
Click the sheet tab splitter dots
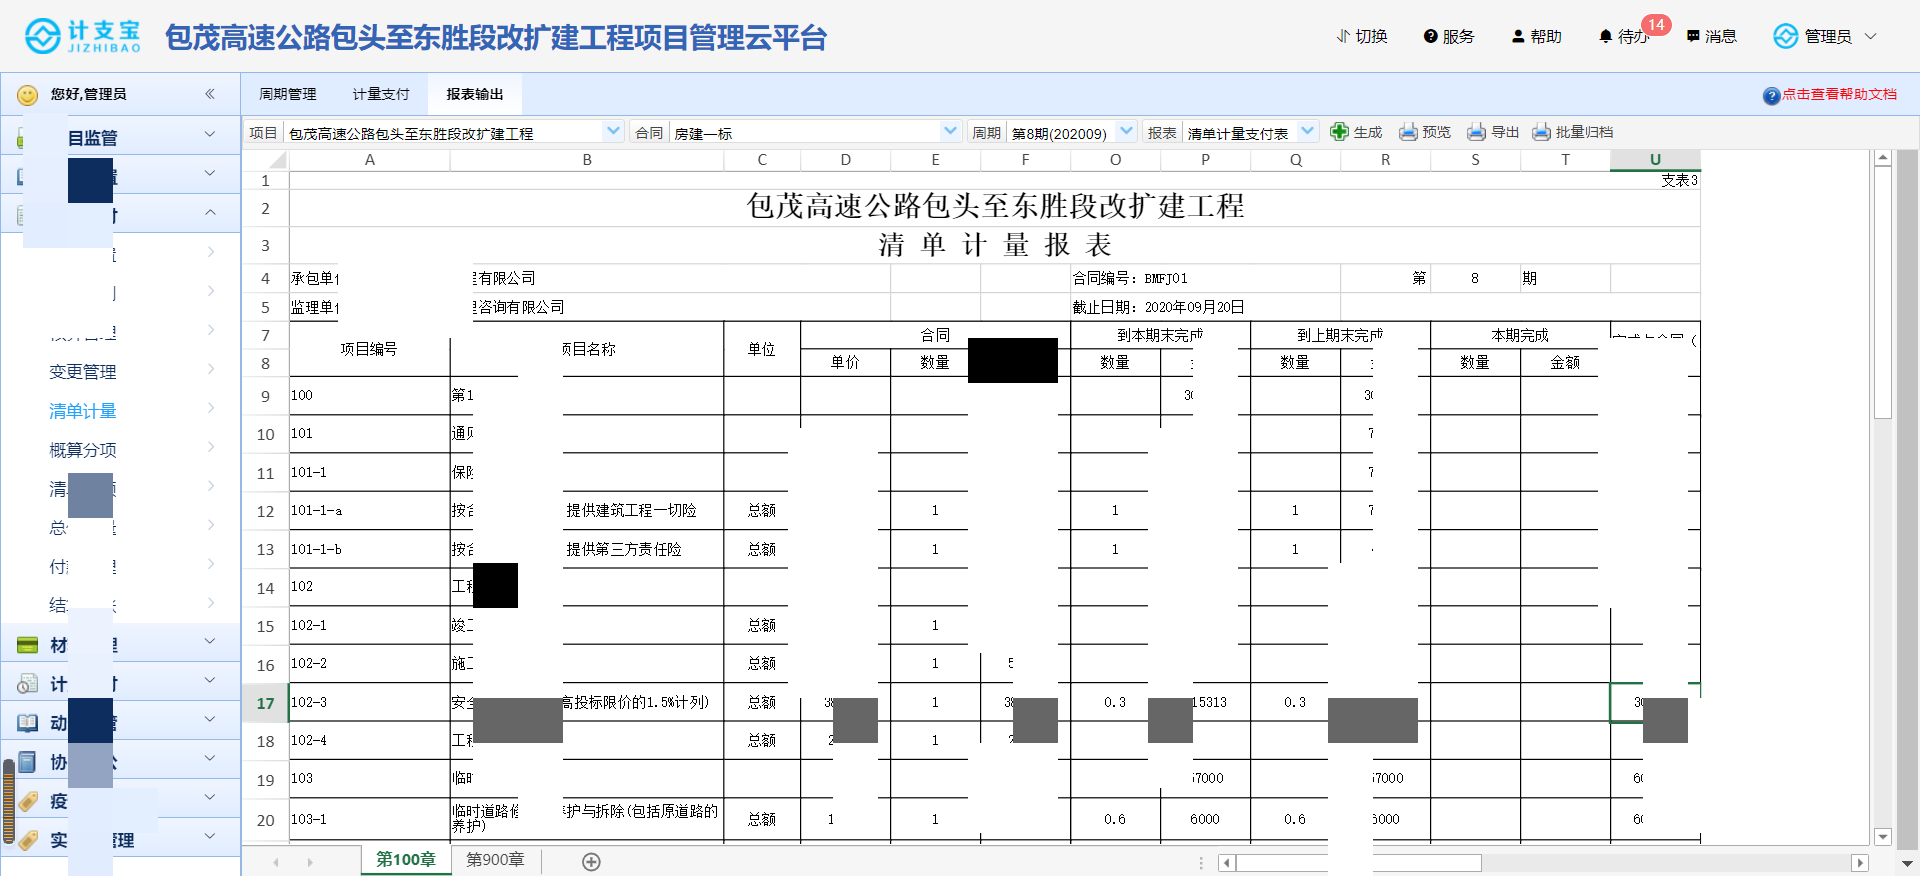1201,863
